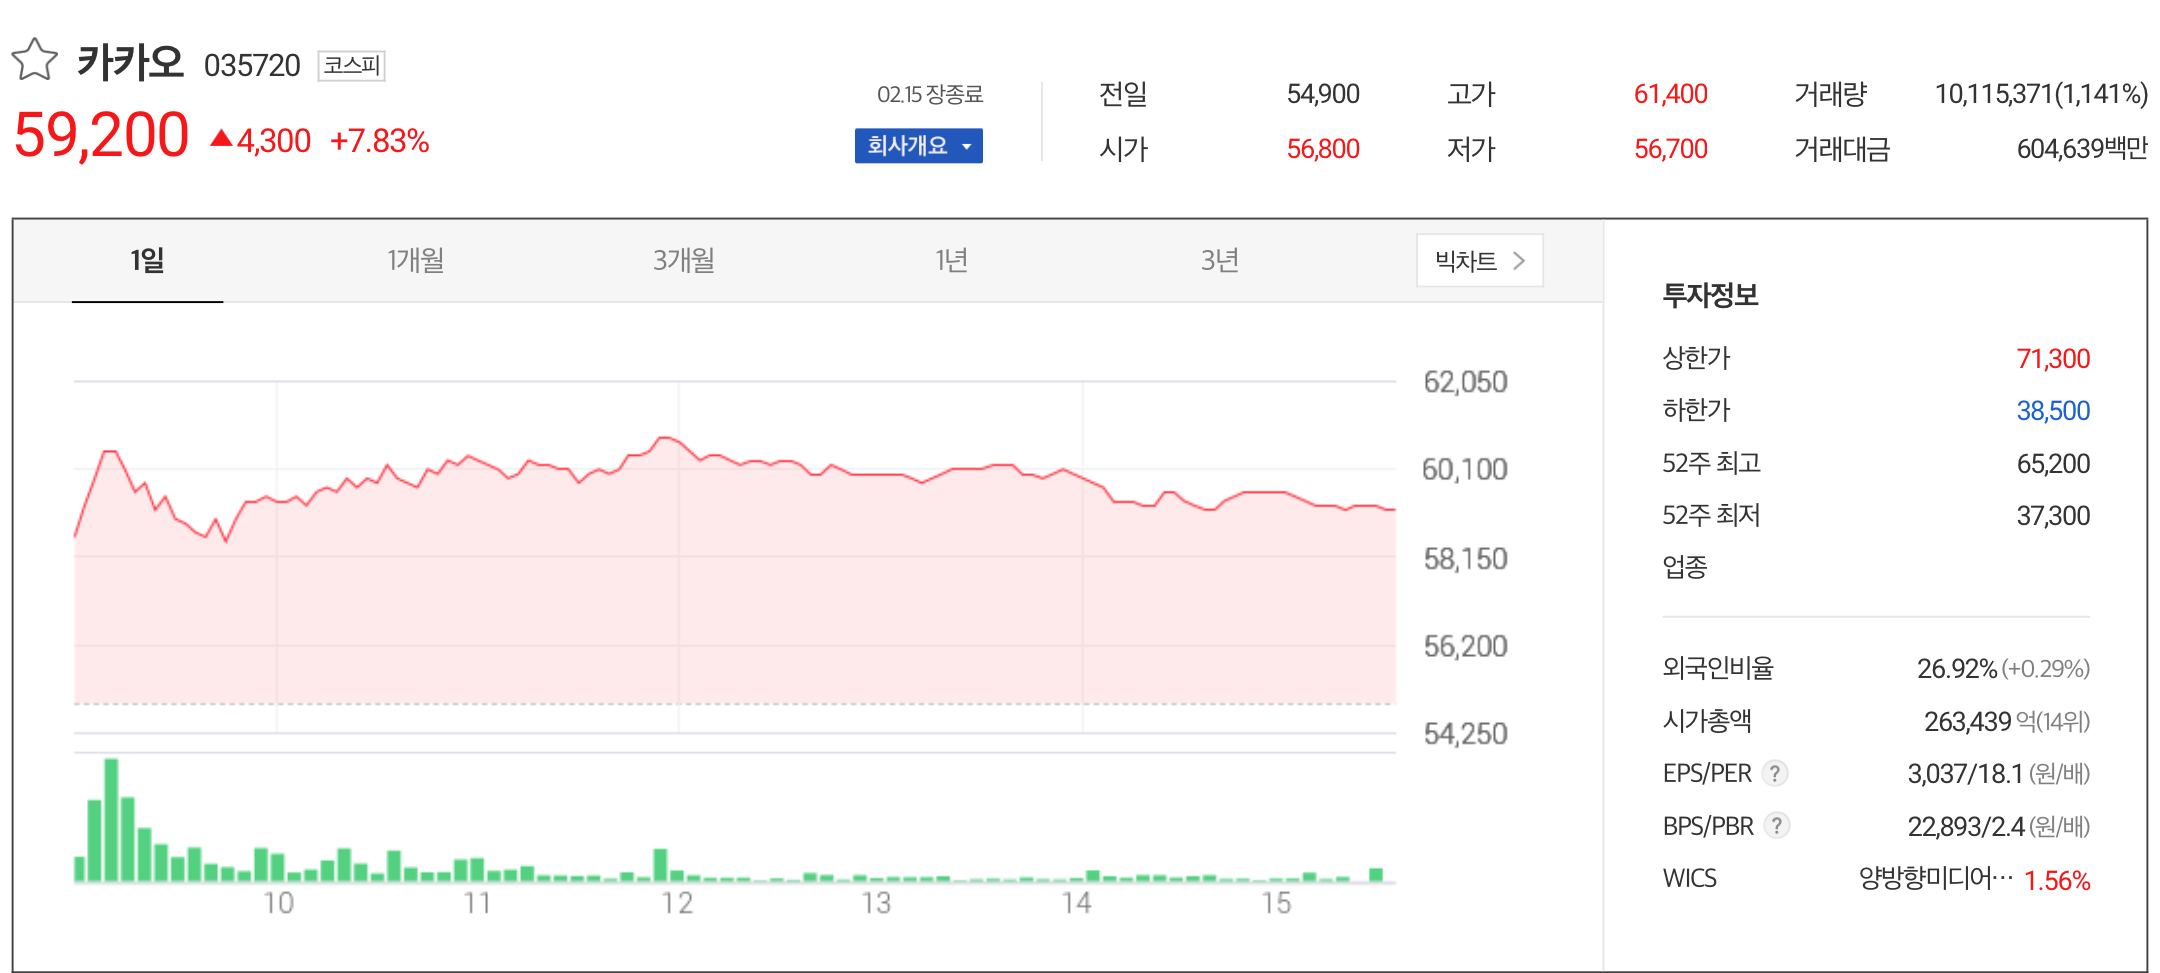Switch to the 1년 chart tab

pyautogui.click(x=951, y=261)
